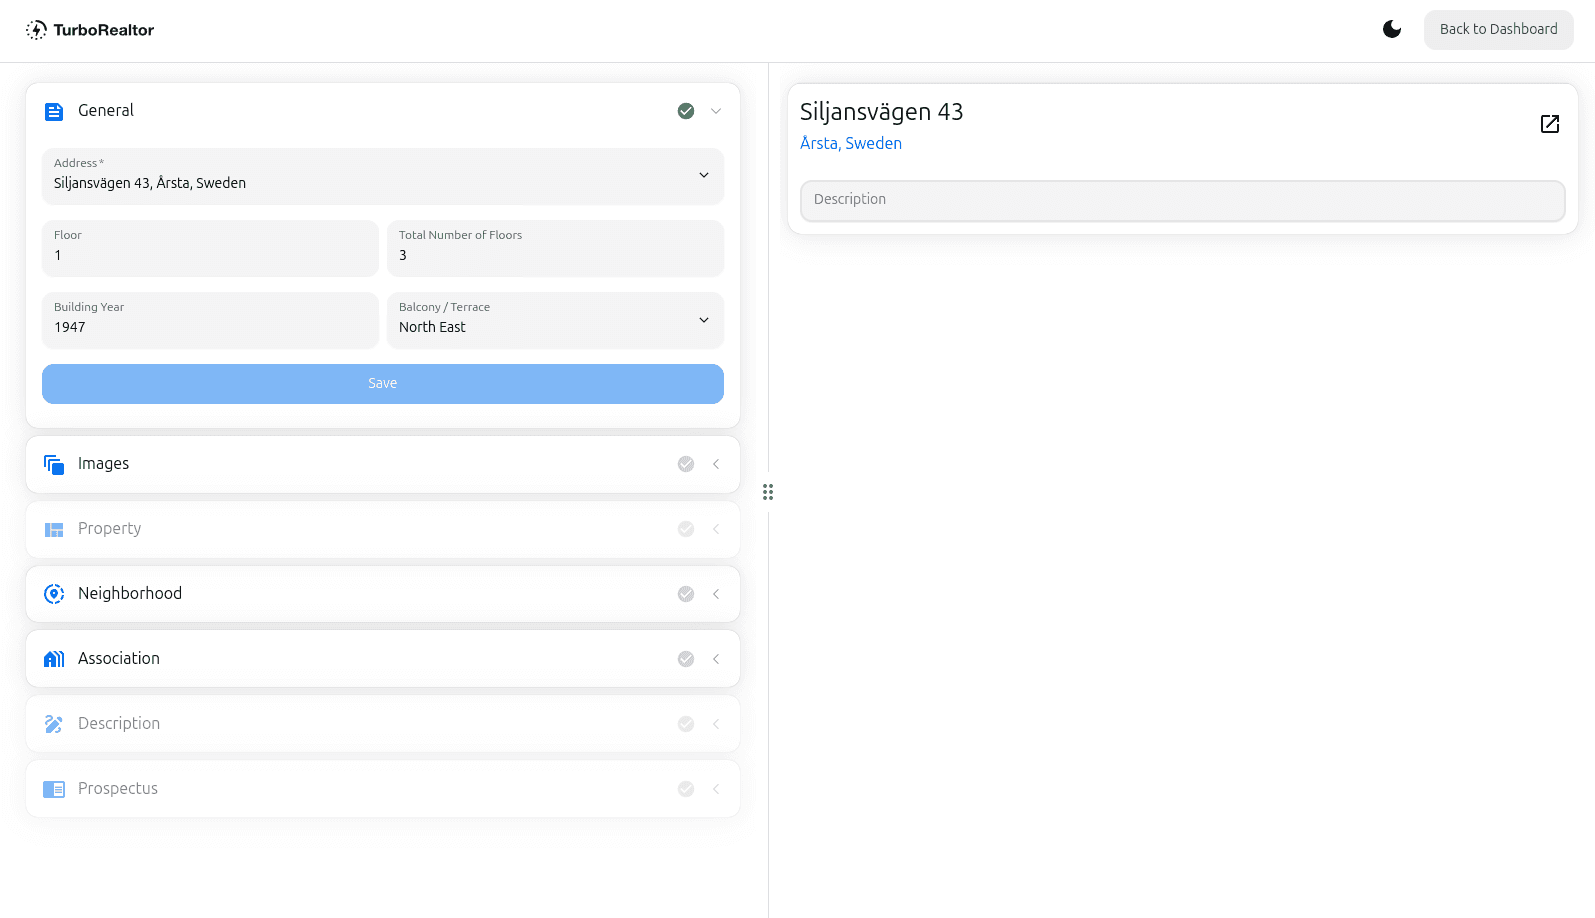The image size is (1595, 918).
Task: Click the panel resize drag handle
Action: pos(768,492)
